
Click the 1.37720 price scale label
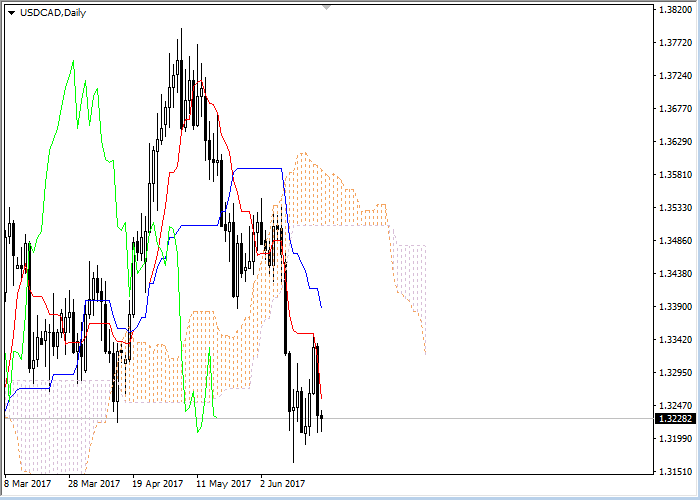pyautogui.click(x=675, y=42)
